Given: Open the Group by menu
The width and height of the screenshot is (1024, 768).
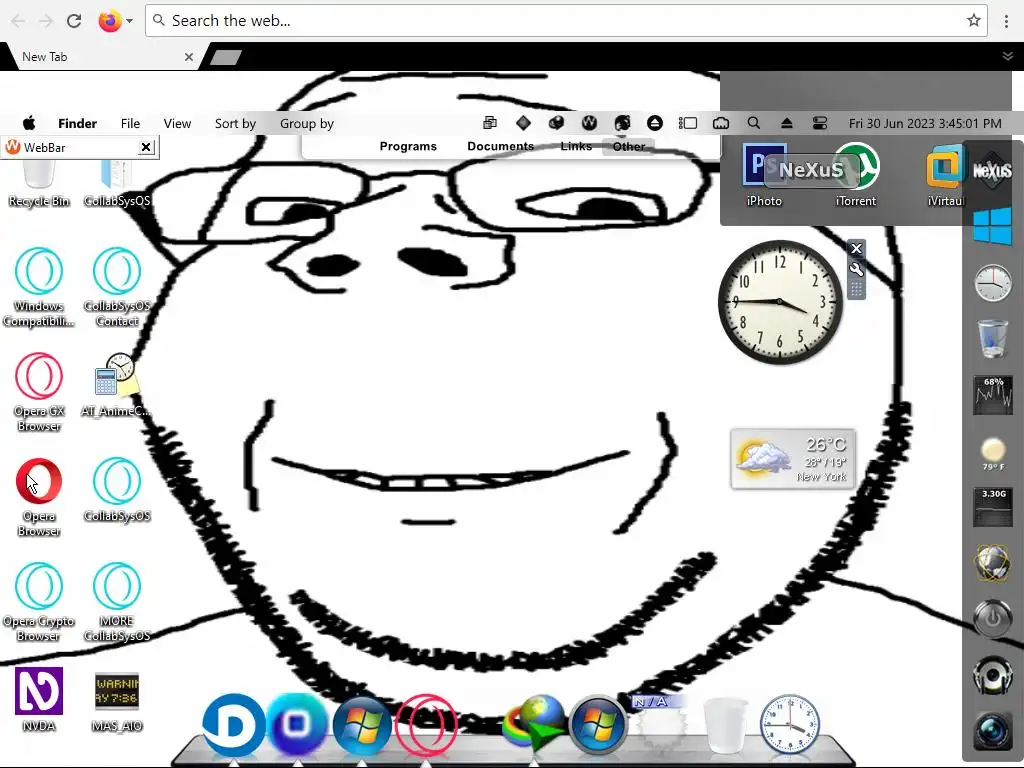Looking at the screenshot, I should pyautogui.click(x=307, y=123).
